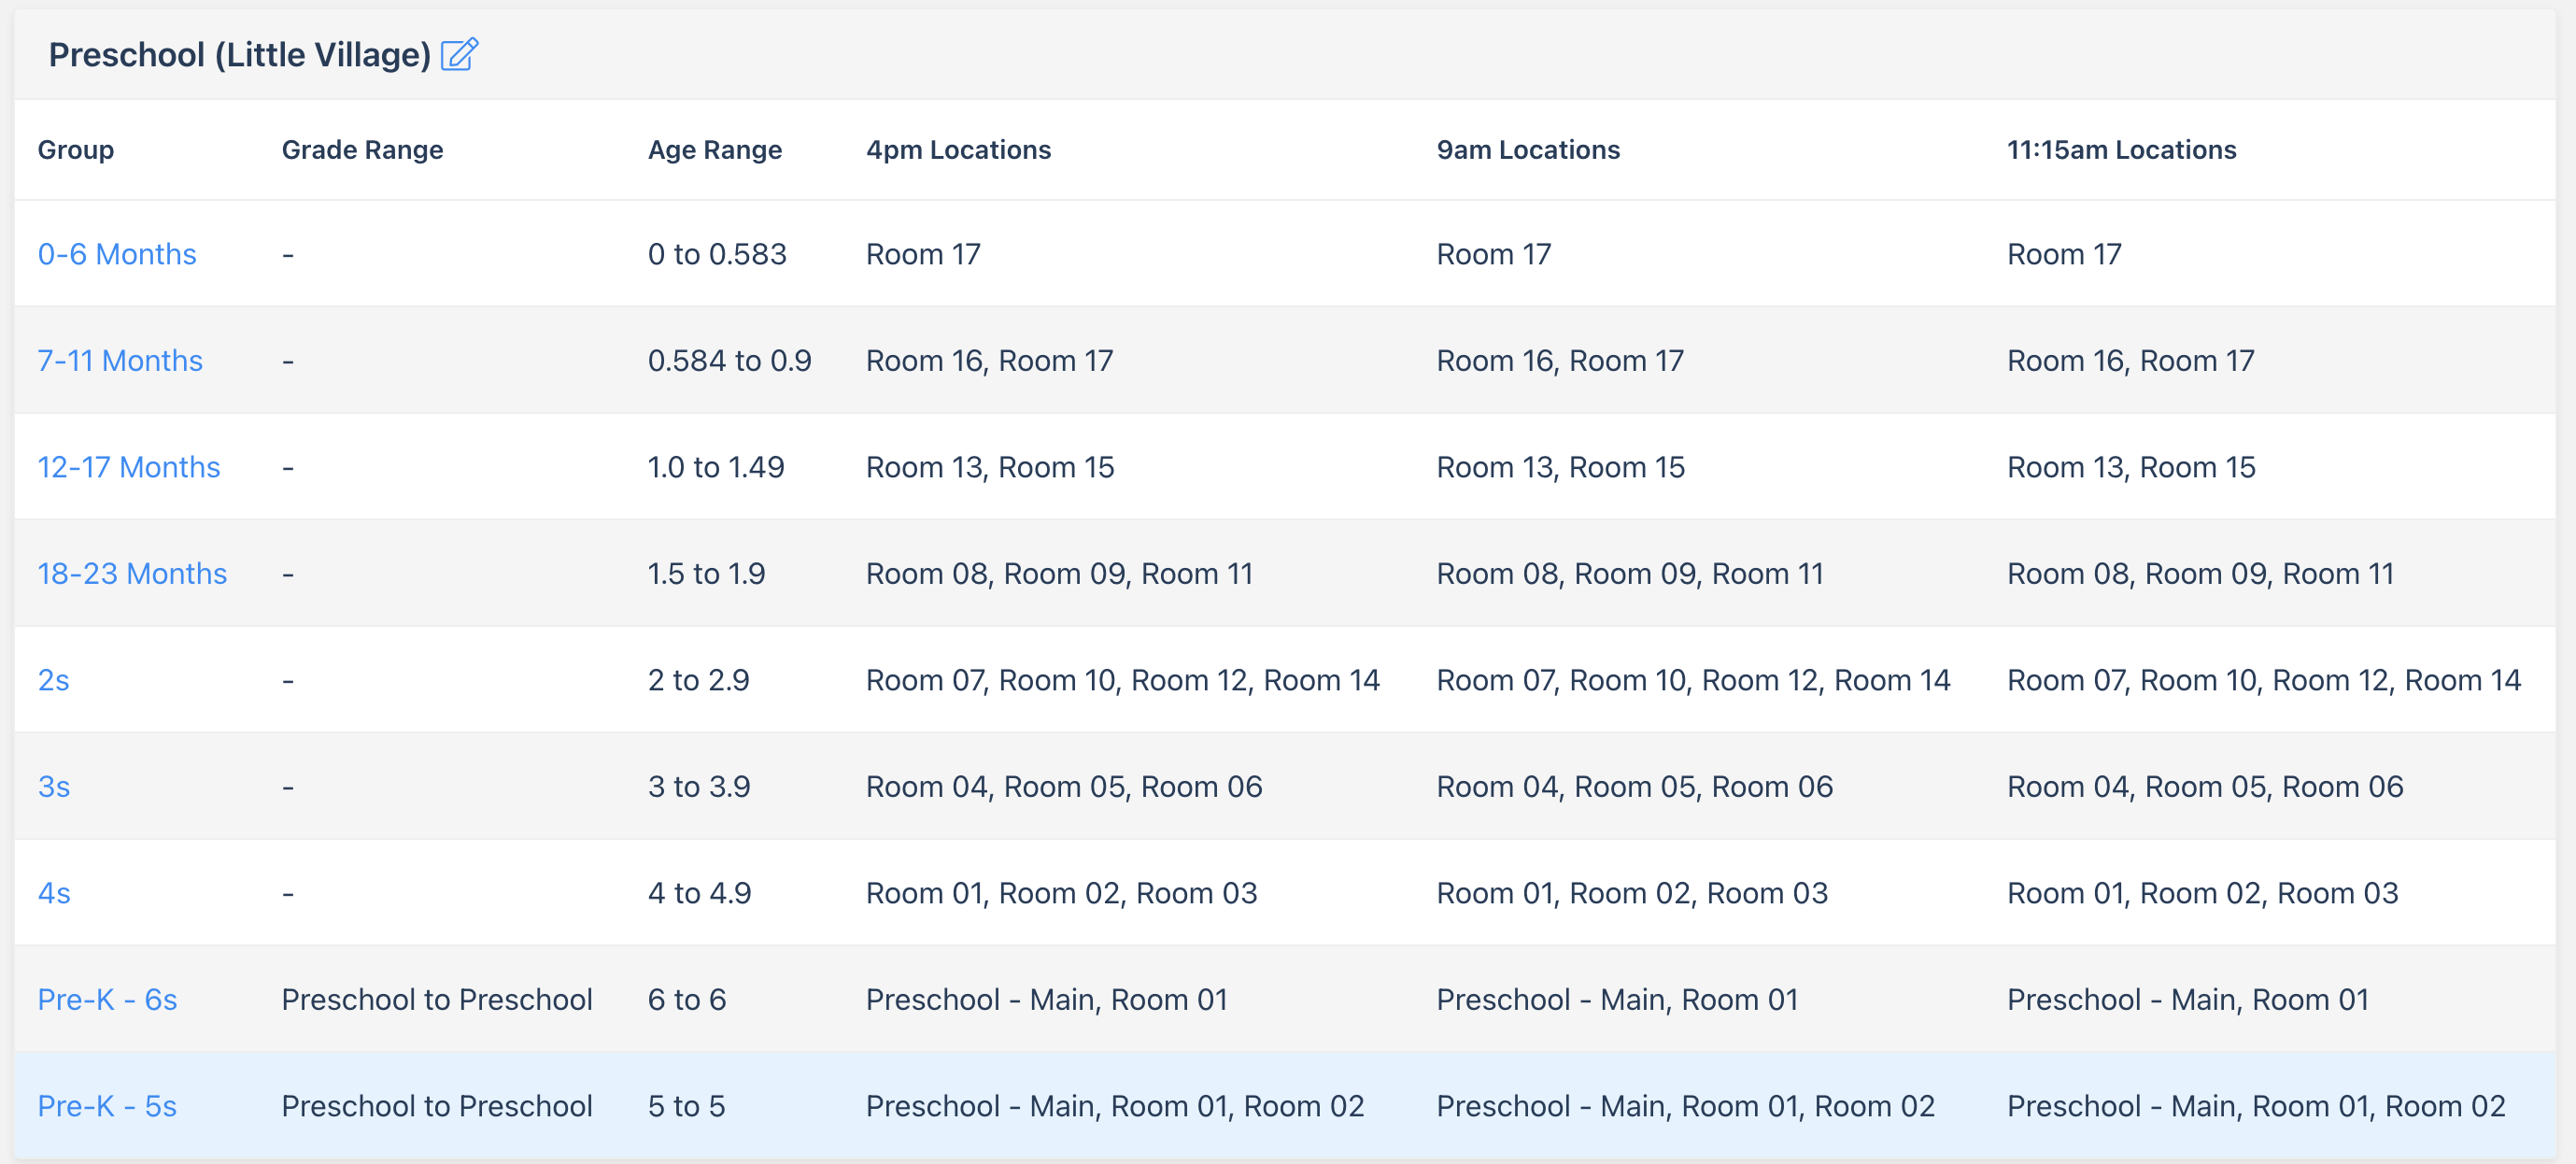The image size is (2576, 1164).
Task: Click the Grade Range column header
Action: (362, 150)
